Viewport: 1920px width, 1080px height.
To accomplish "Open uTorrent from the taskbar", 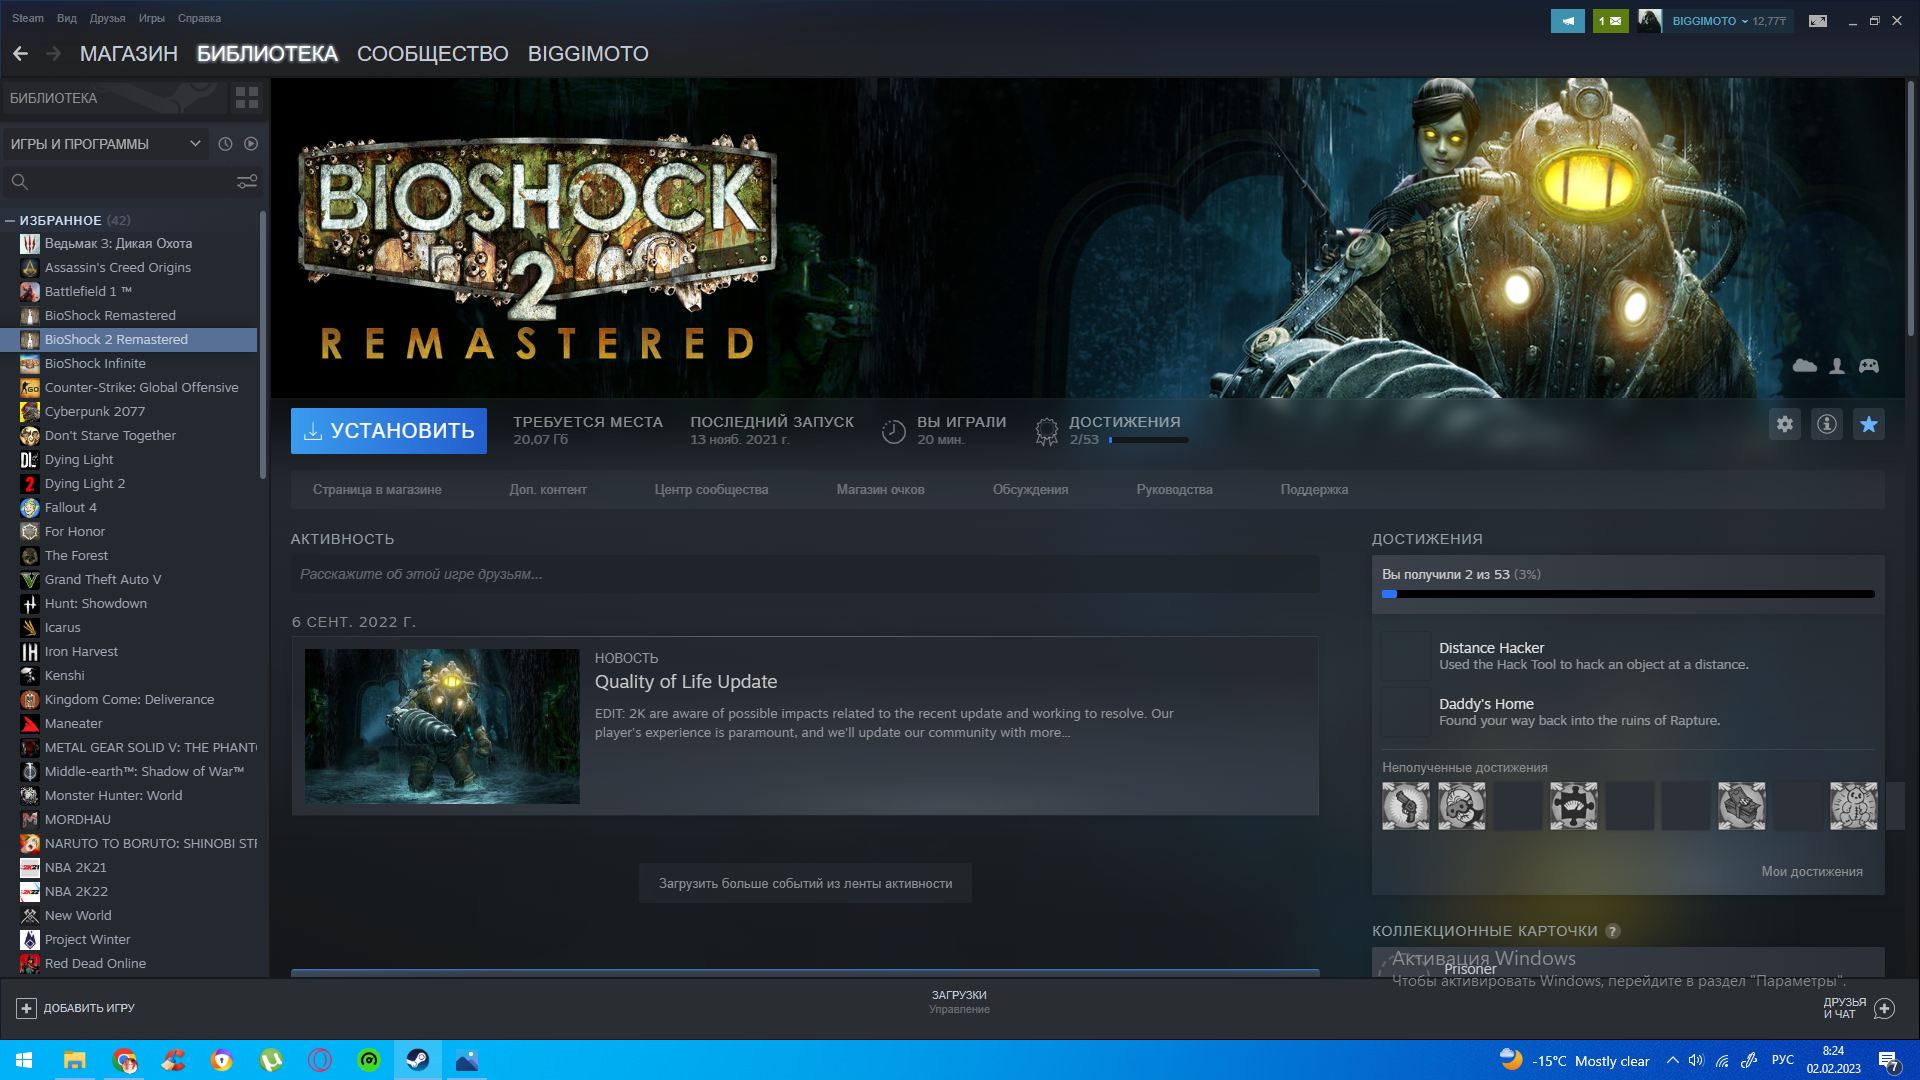I will (x=271, y=1060).
